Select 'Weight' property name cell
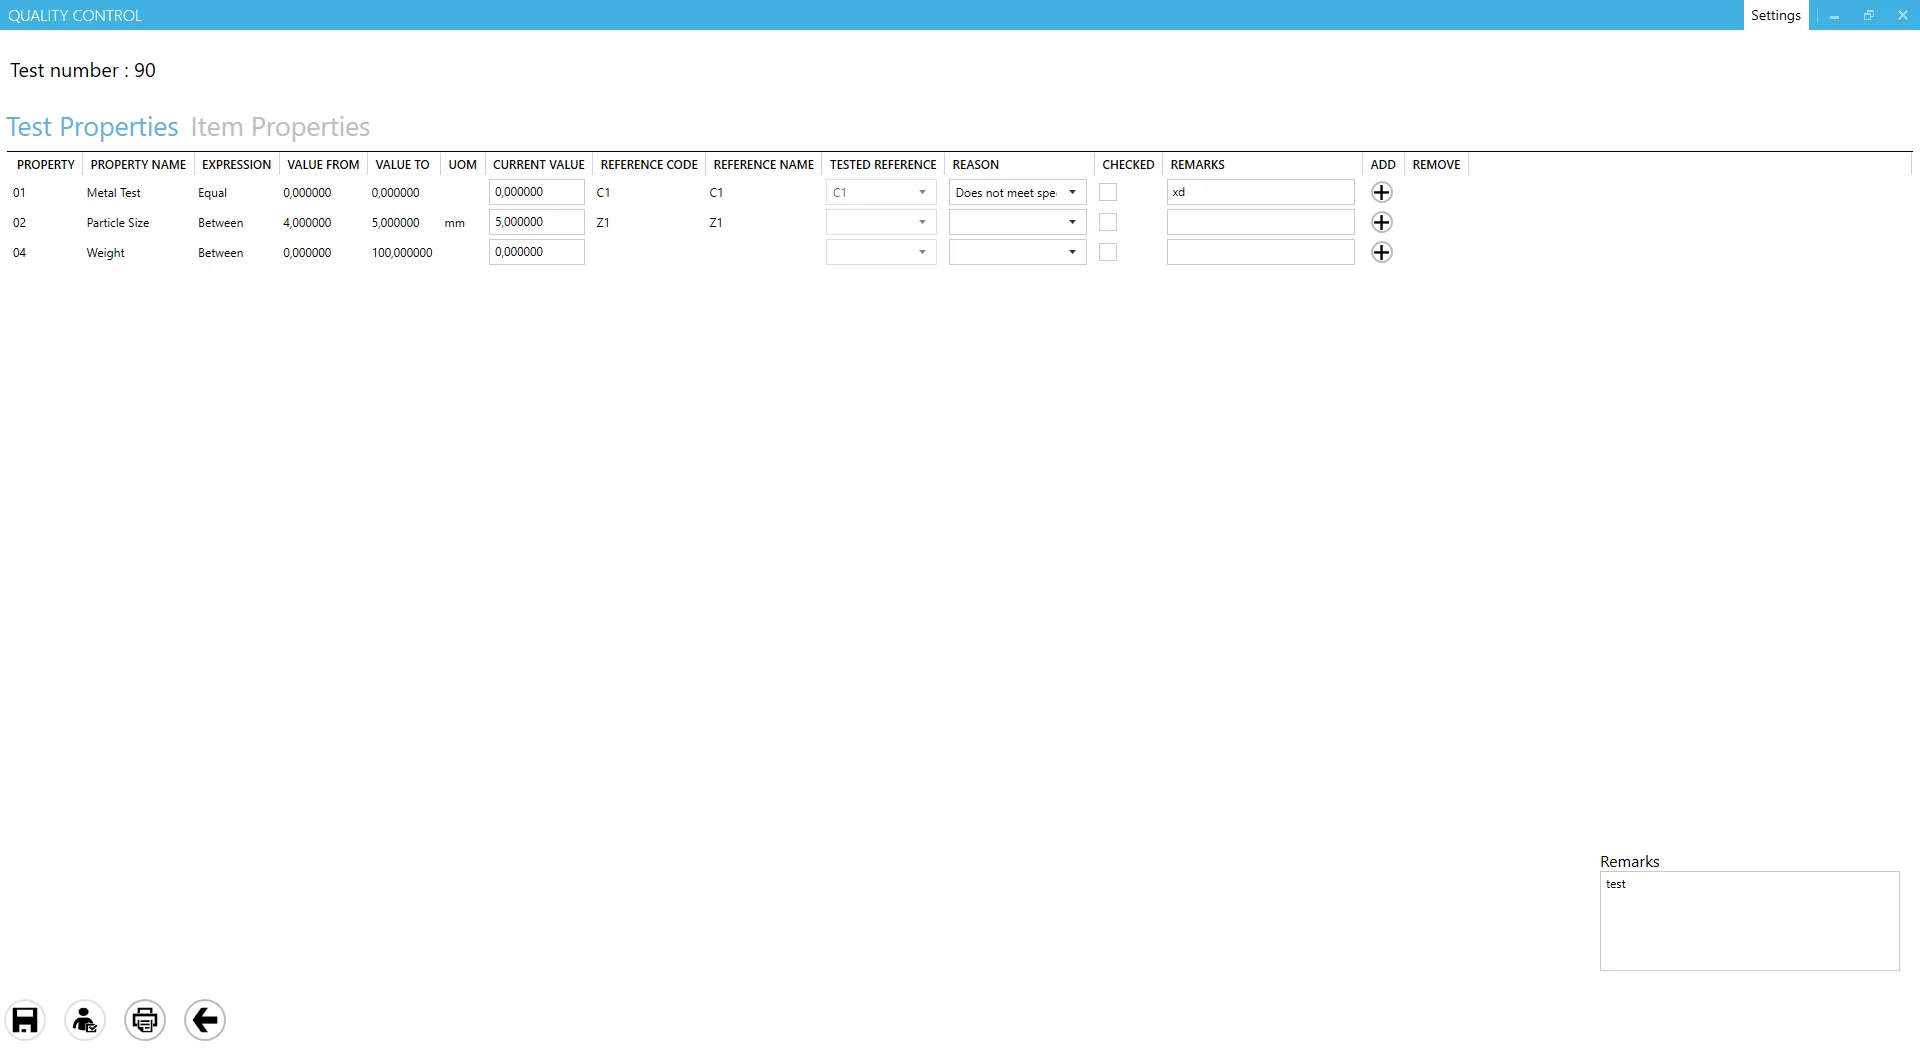The height and width of the screenshot is (1050, 1920). click(x=105, y=253)
